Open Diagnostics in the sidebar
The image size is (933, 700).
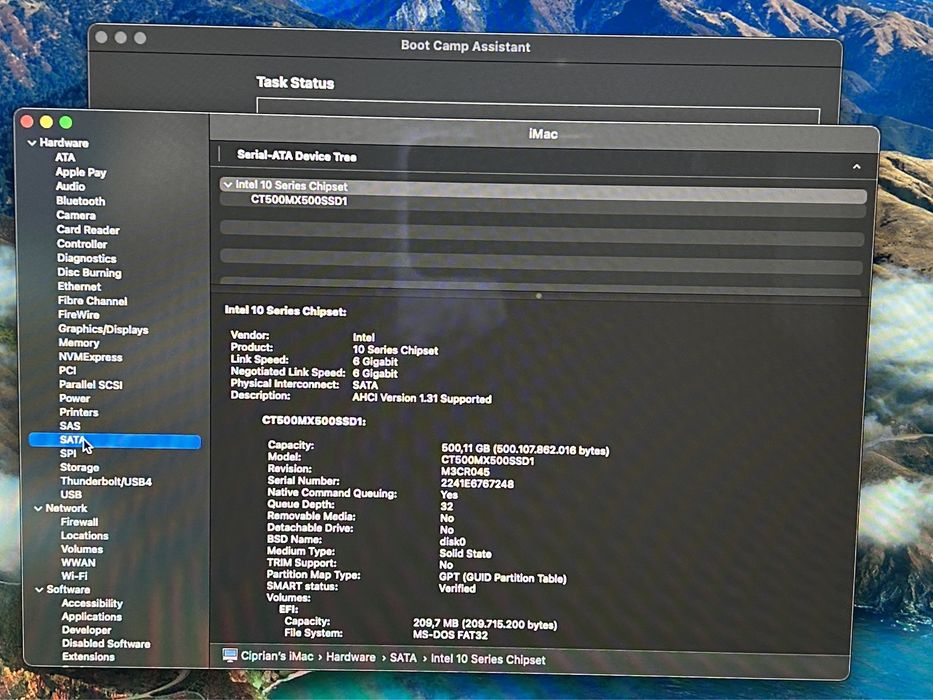click(x=87, y=258)
